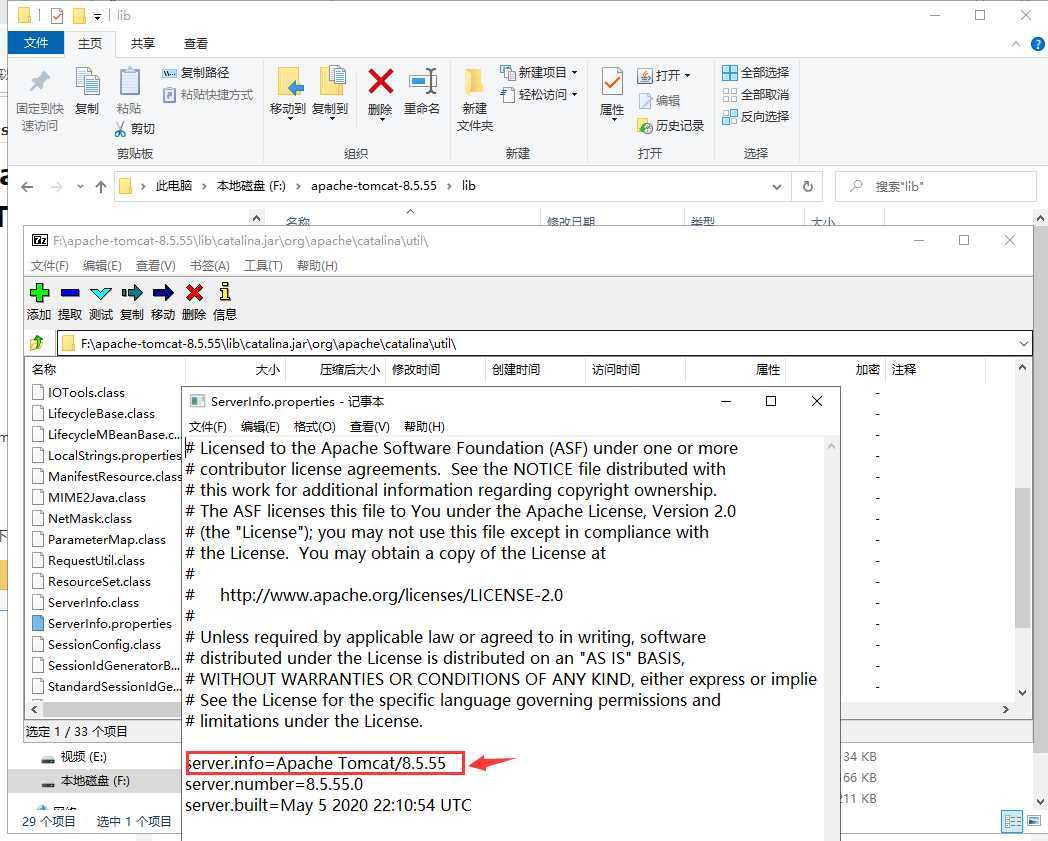Viewport: 1048px width, 841px height.
Task: Open the 7-Zip Tools (工具) menu
Action: coord(263,265)
